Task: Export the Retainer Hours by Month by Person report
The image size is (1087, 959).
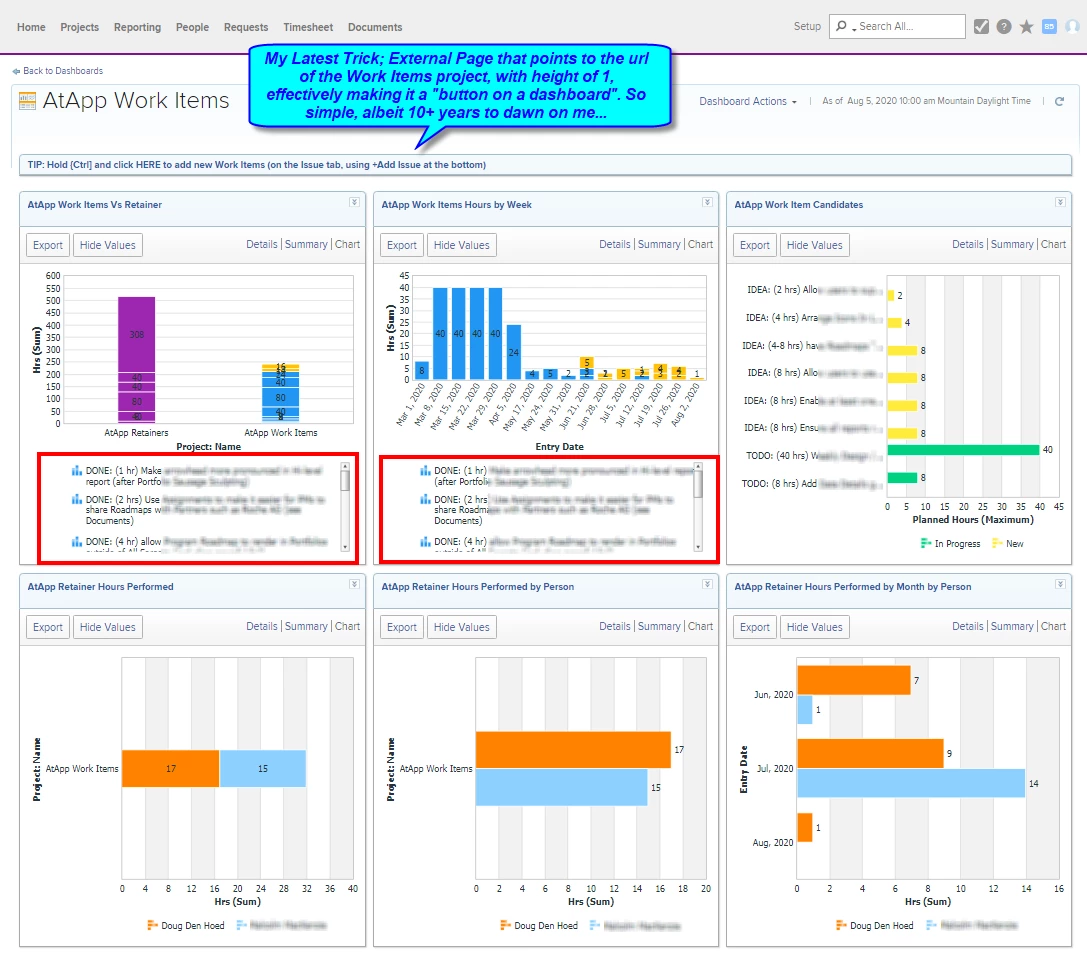Action: [x=754, y=628]
